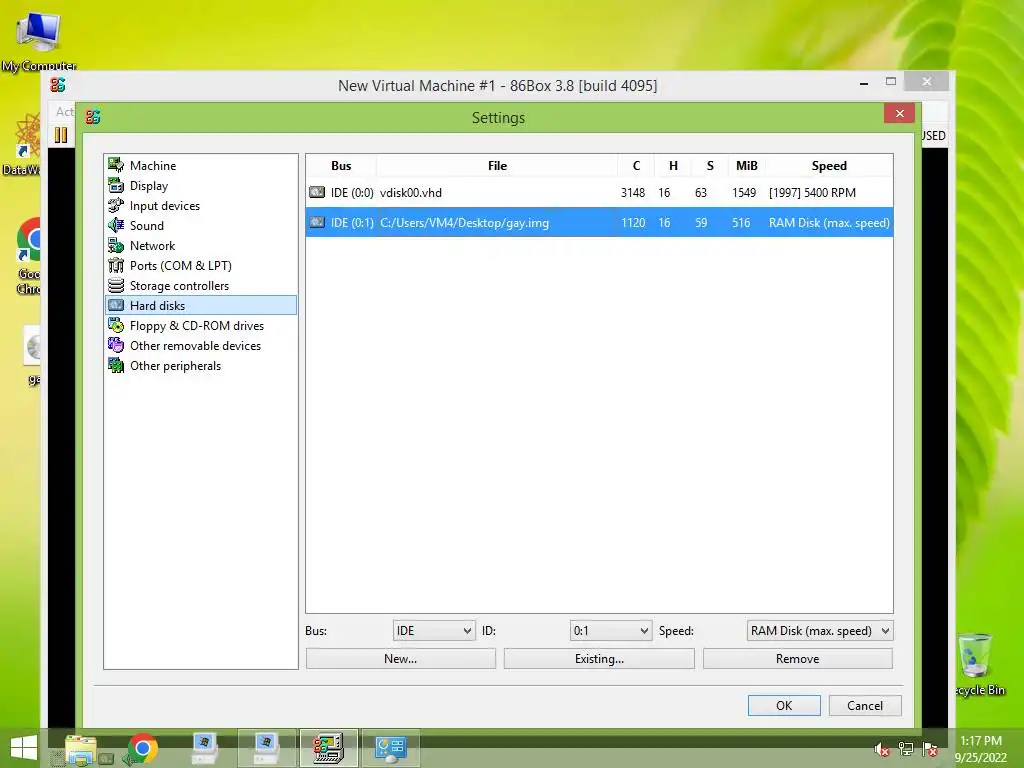Viewport: 1024px width, 768px height.
Task: Click the pause button in 86Box toolbar
Action: [x=61, y=135]
